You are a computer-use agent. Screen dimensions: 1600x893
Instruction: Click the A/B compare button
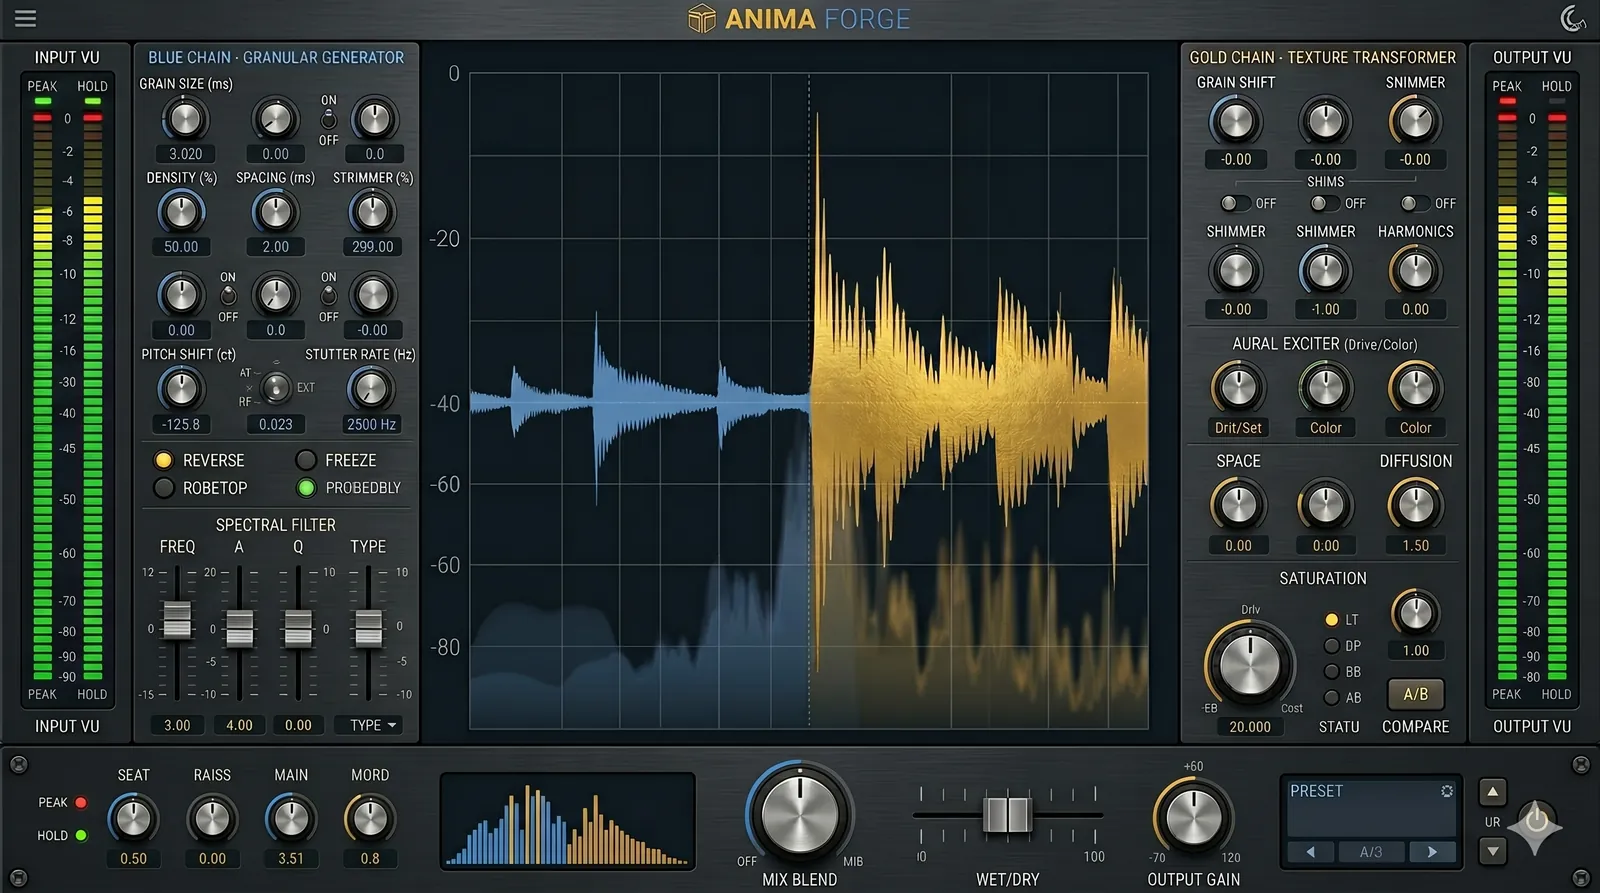coord(1415,694)
